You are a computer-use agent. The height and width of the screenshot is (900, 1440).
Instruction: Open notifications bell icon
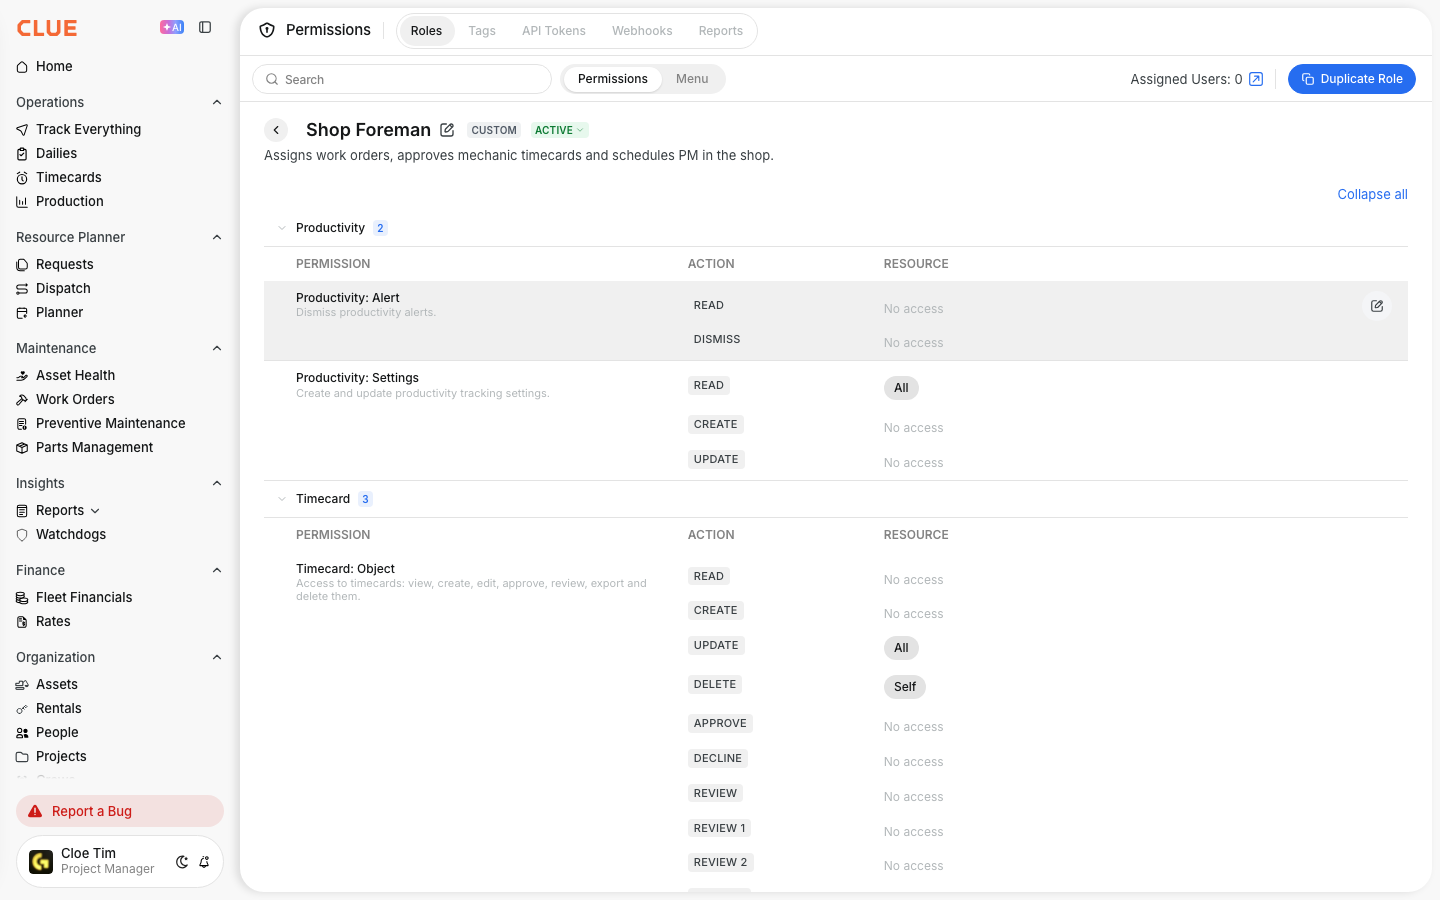coord(204,862)
